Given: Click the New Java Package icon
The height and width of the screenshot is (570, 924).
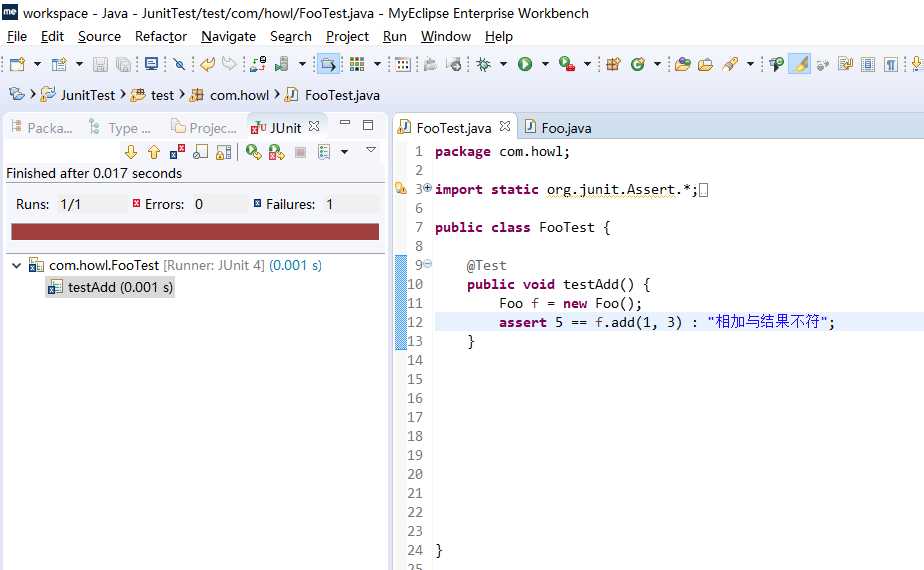Looking at the screenshot, I should pos(613,64).
